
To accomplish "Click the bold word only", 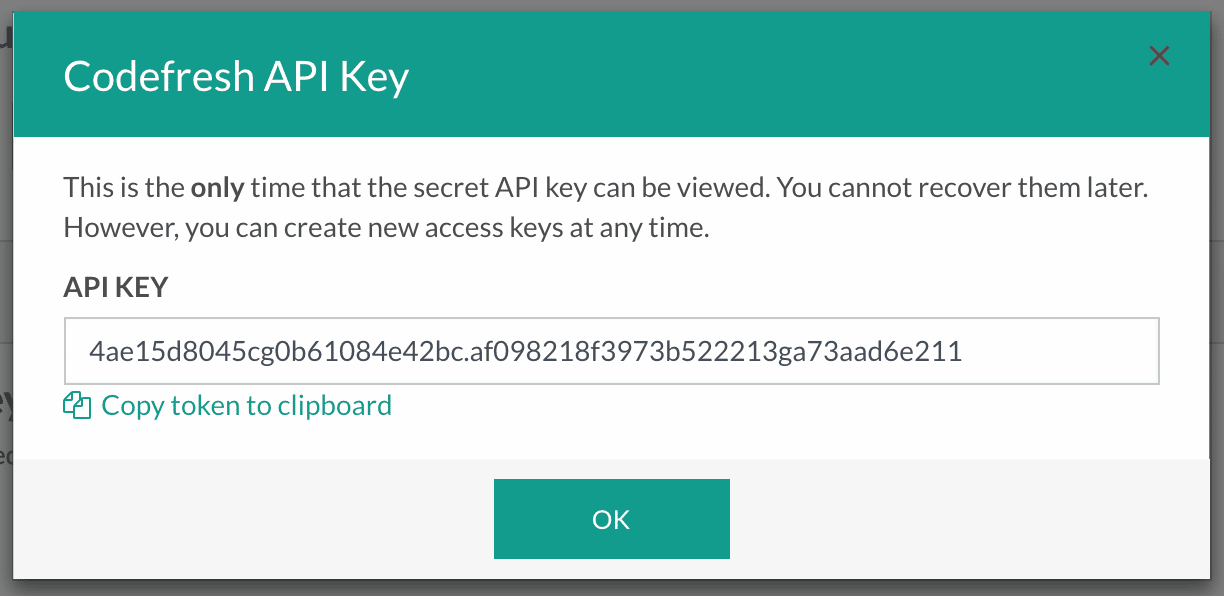I will click(x=218, y=187).
